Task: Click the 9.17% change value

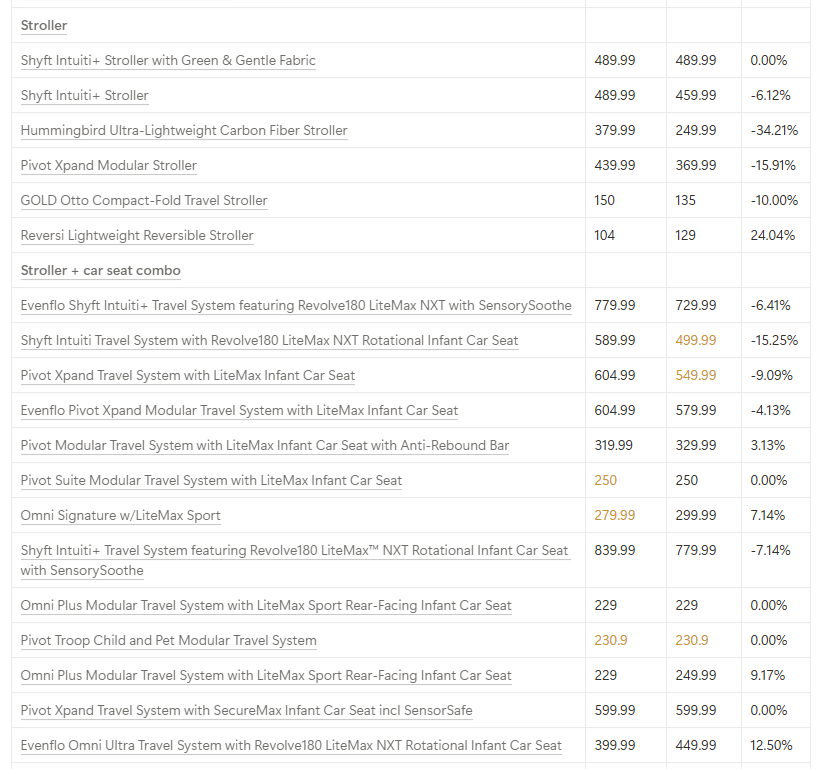Action: pos(768,675)
